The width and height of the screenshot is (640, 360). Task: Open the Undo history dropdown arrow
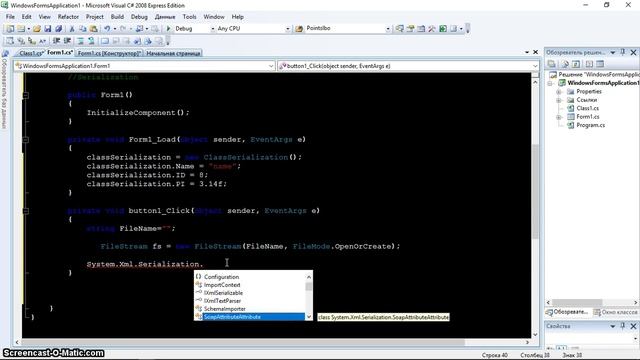(x=115, y=29)
